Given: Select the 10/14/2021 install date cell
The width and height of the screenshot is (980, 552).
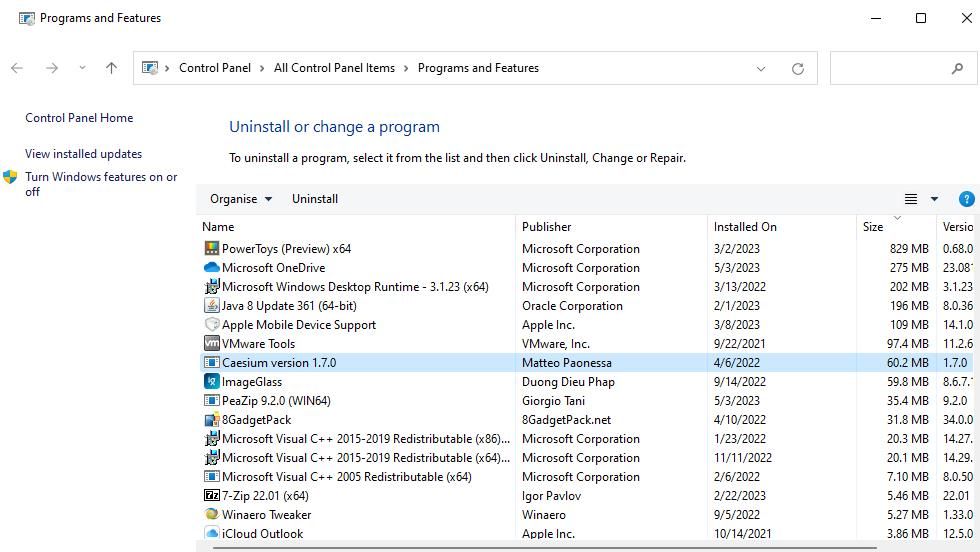Looking at the screenshot, I should (742, 534).
